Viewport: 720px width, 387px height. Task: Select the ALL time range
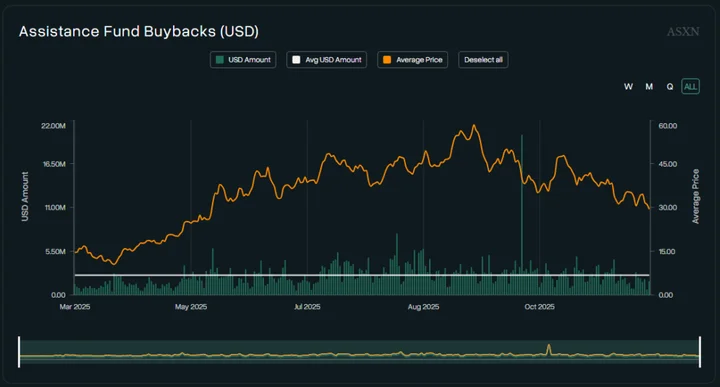point(690,86)
